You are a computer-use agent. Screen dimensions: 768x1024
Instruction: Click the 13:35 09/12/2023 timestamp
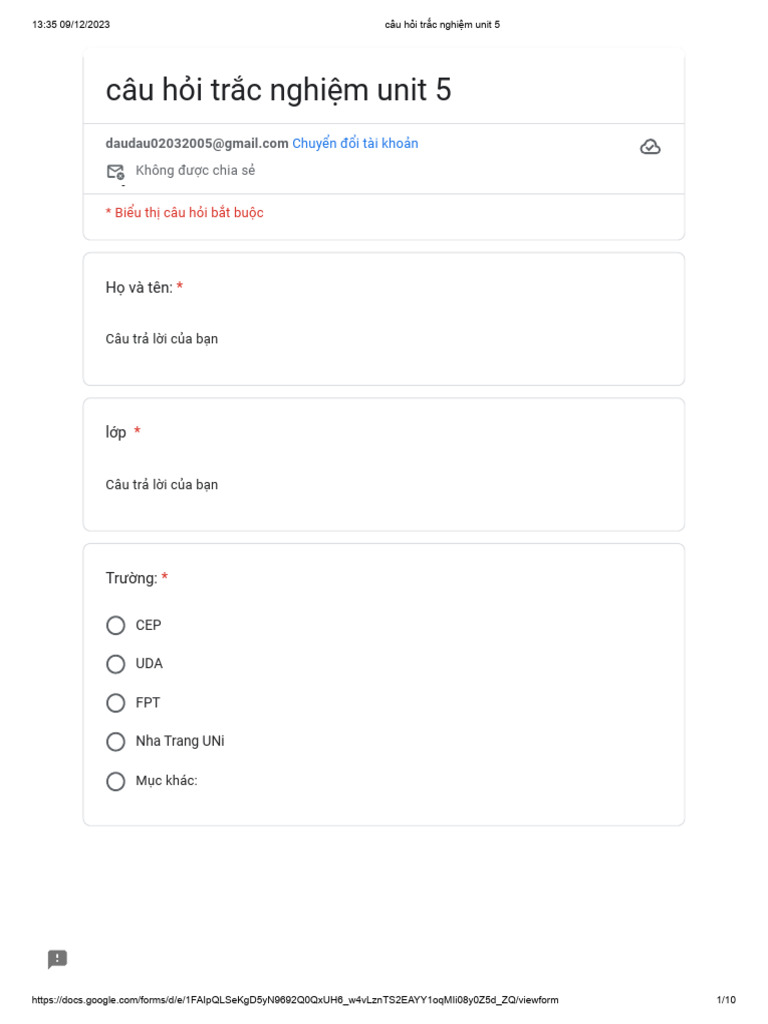tap(71, 24)
